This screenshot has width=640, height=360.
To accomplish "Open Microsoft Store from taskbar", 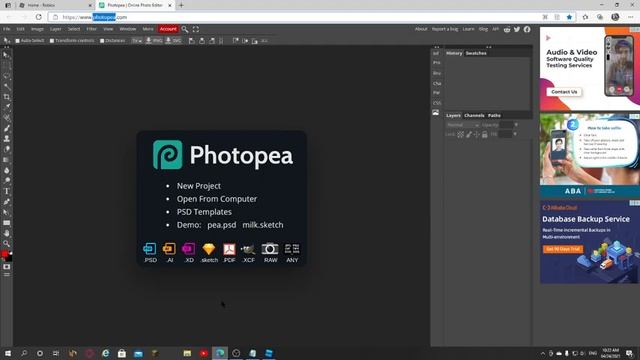I will coord(122,353).
